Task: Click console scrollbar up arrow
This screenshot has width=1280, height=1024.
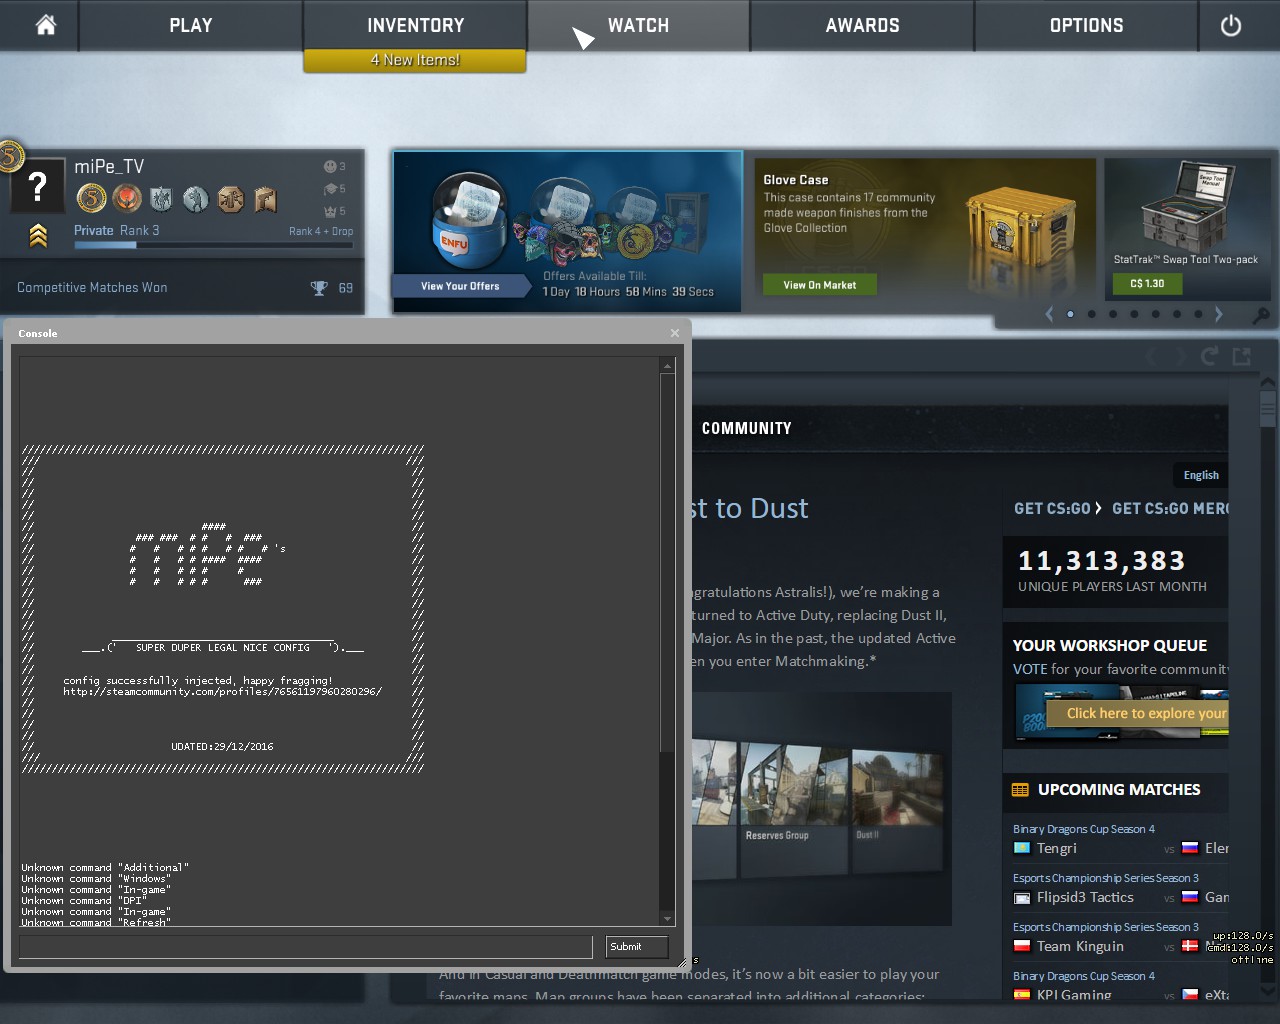Action: [667, 367]
